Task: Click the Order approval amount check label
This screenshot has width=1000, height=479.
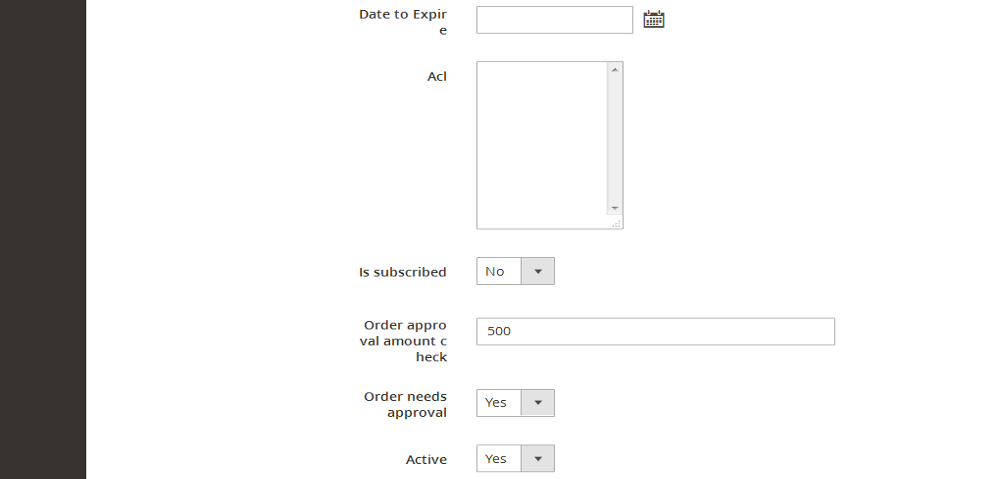Action: pos(403,341)
